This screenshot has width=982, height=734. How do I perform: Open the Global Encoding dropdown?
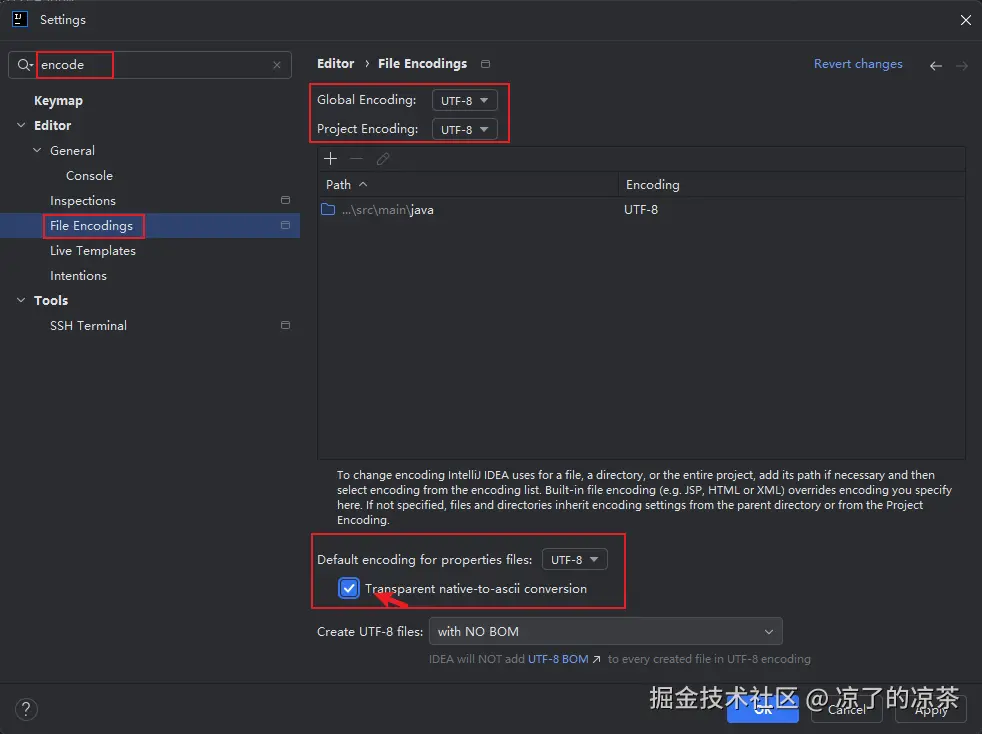tap(465, 100)
